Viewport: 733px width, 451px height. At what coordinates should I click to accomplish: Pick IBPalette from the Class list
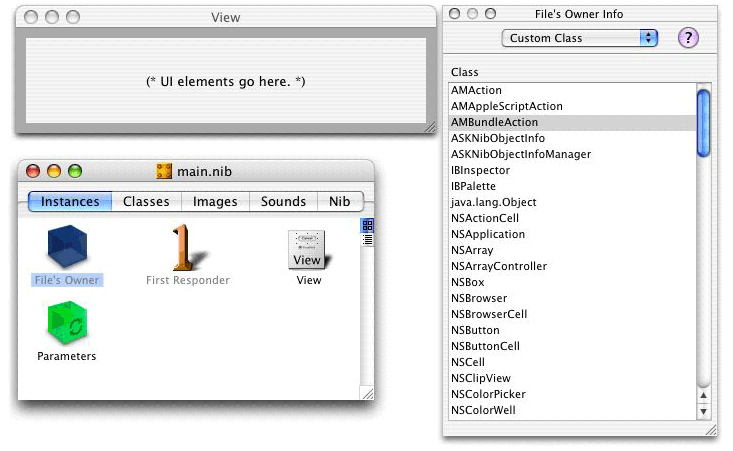572,186
